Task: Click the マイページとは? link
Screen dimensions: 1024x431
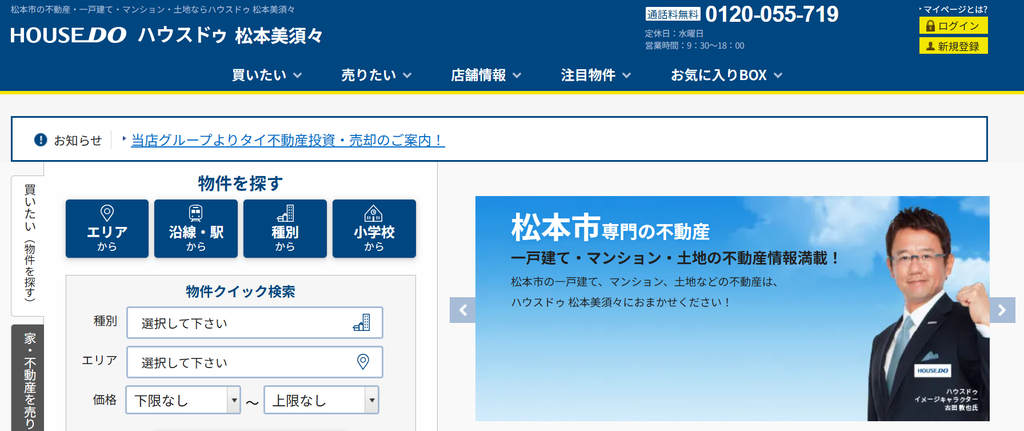Action: [x=953, y=8]
